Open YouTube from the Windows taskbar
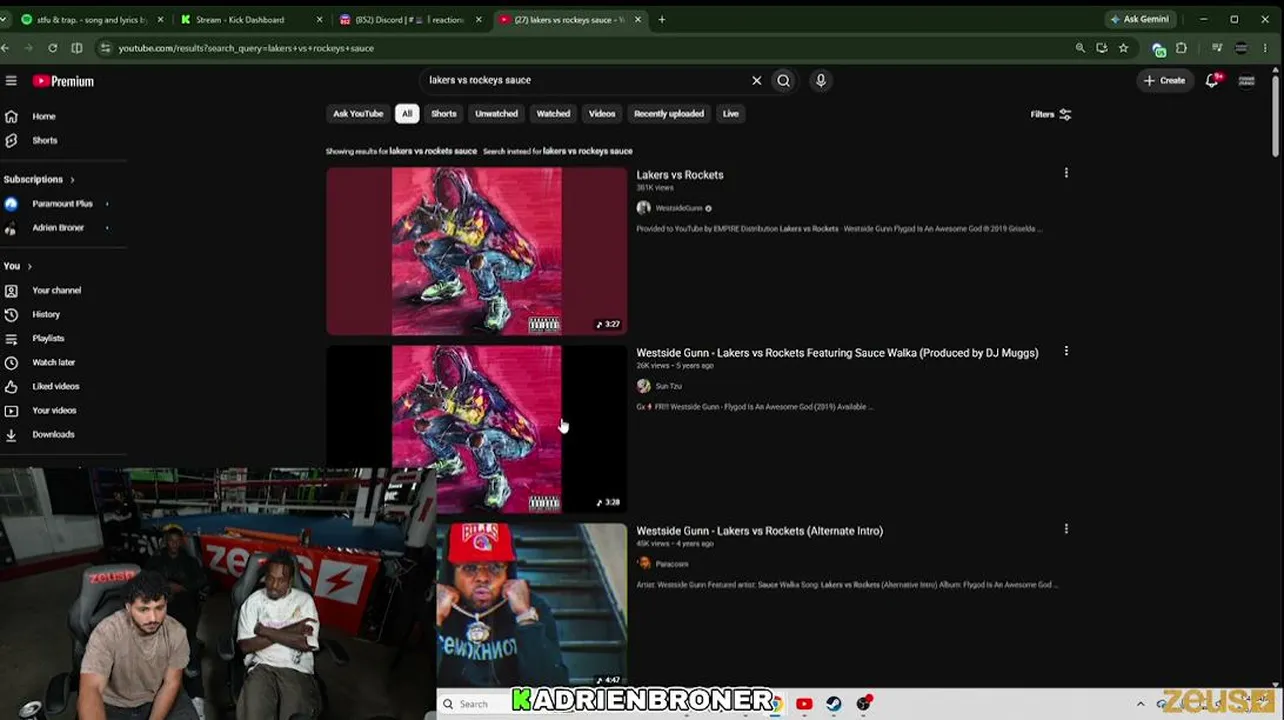1284x720 pixels. coord(804,704)
